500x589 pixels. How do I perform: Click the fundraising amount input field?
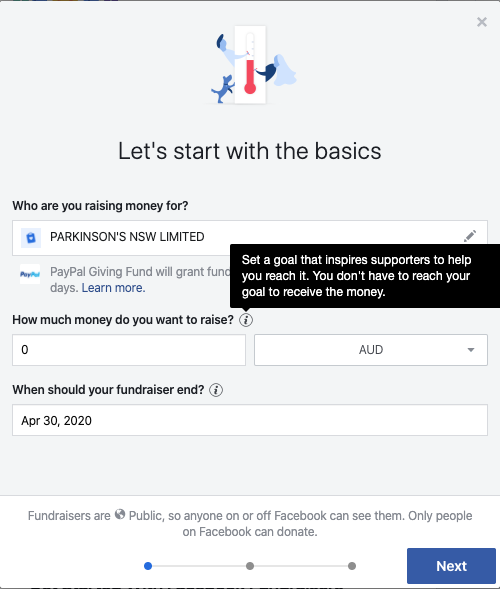click(x=129, y=350)
